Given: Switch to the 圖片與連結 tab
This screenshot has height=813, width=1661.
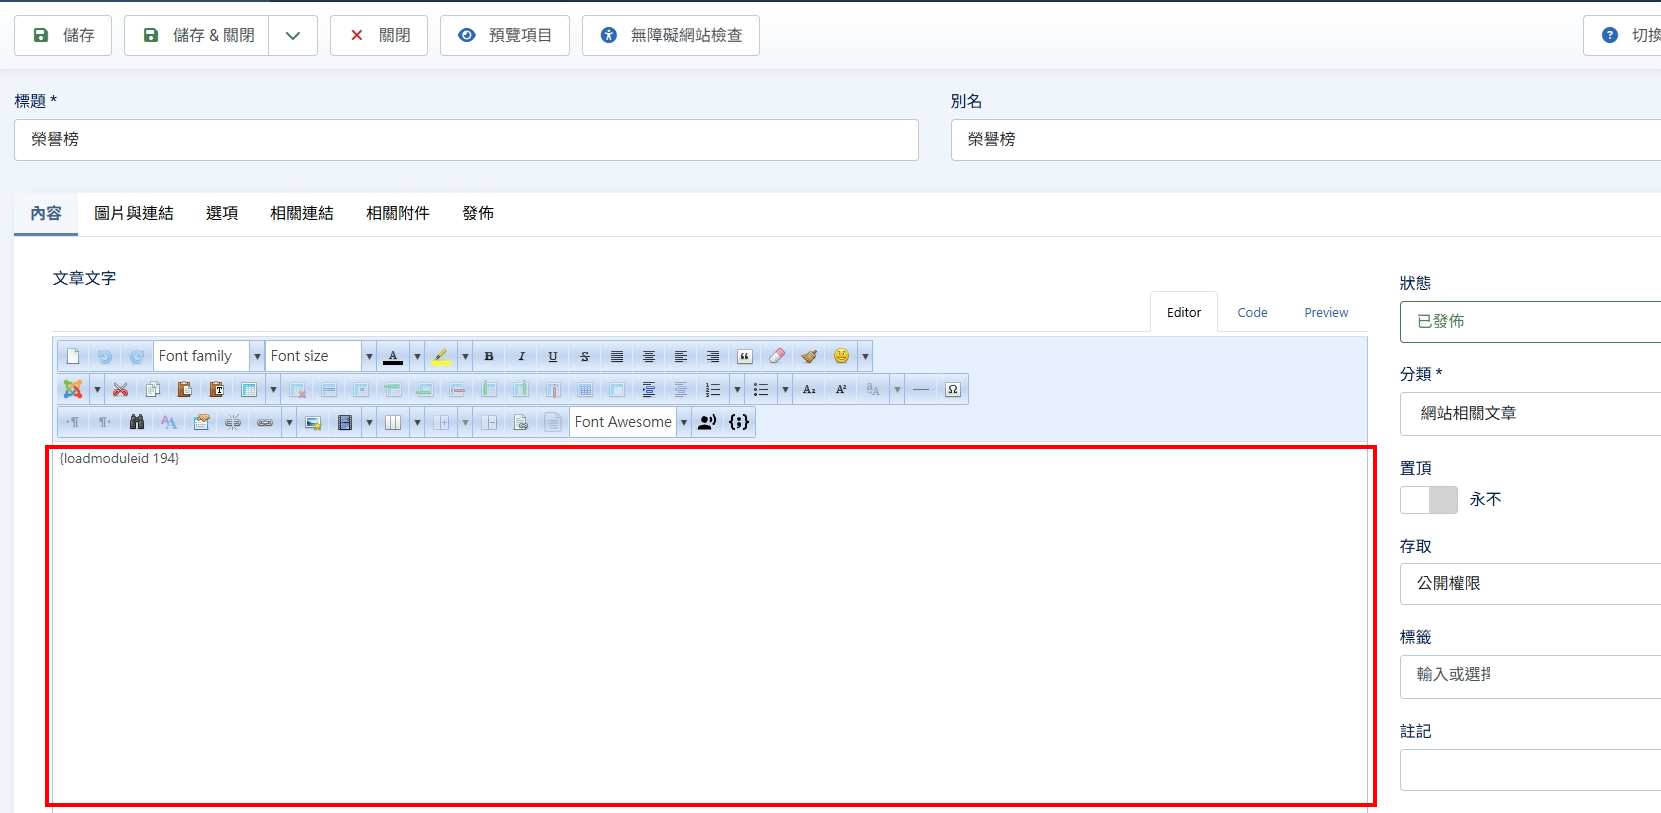Looking at the screenshot, I should pyautogui.click(x=134, y=213).
